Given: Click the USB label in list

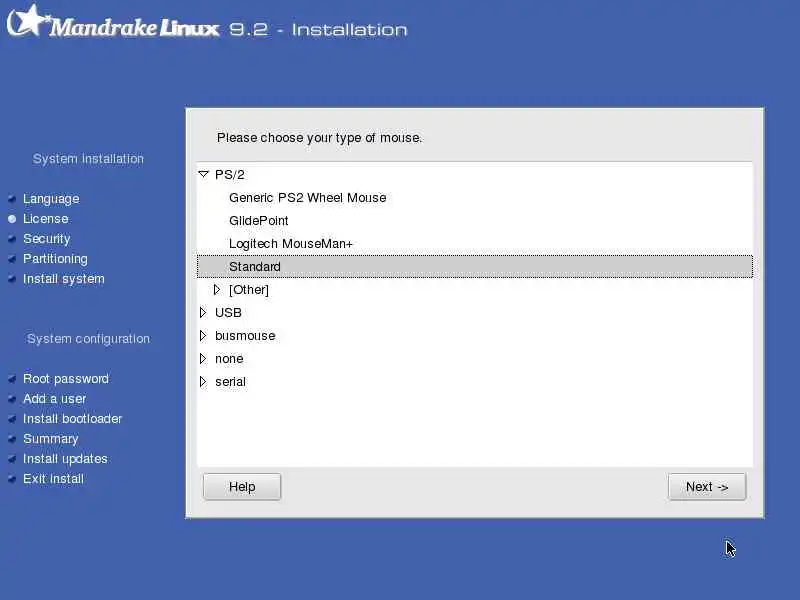Looking at the screenshot, I should pyautogui.click(x=228, y=313).
